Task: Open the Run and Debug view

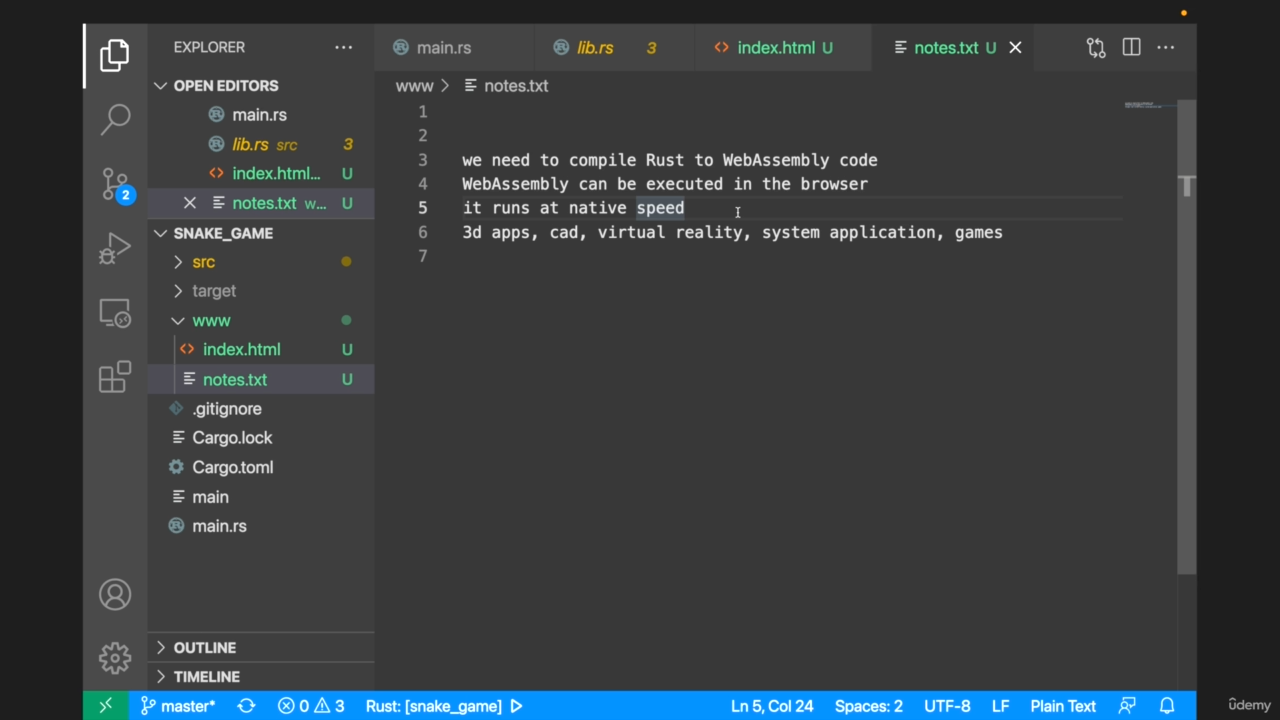Action: 115,249
